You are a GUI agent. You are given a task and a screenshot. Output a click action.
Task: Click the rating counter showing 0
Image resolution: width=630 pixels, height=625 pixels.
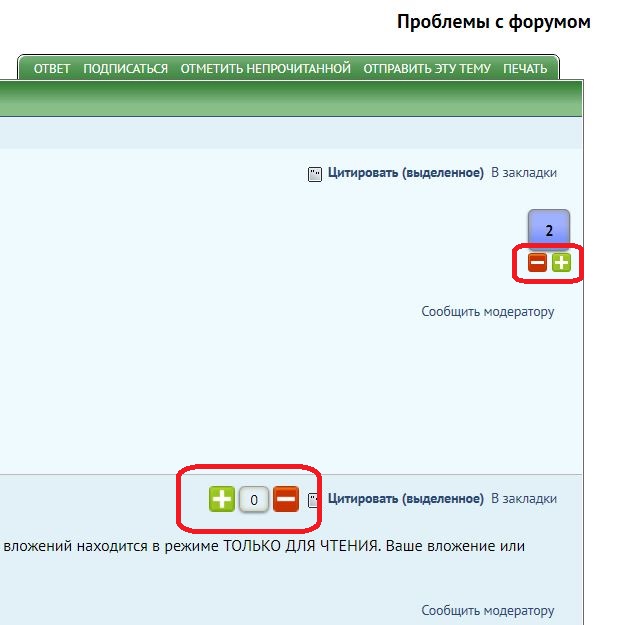254,499
